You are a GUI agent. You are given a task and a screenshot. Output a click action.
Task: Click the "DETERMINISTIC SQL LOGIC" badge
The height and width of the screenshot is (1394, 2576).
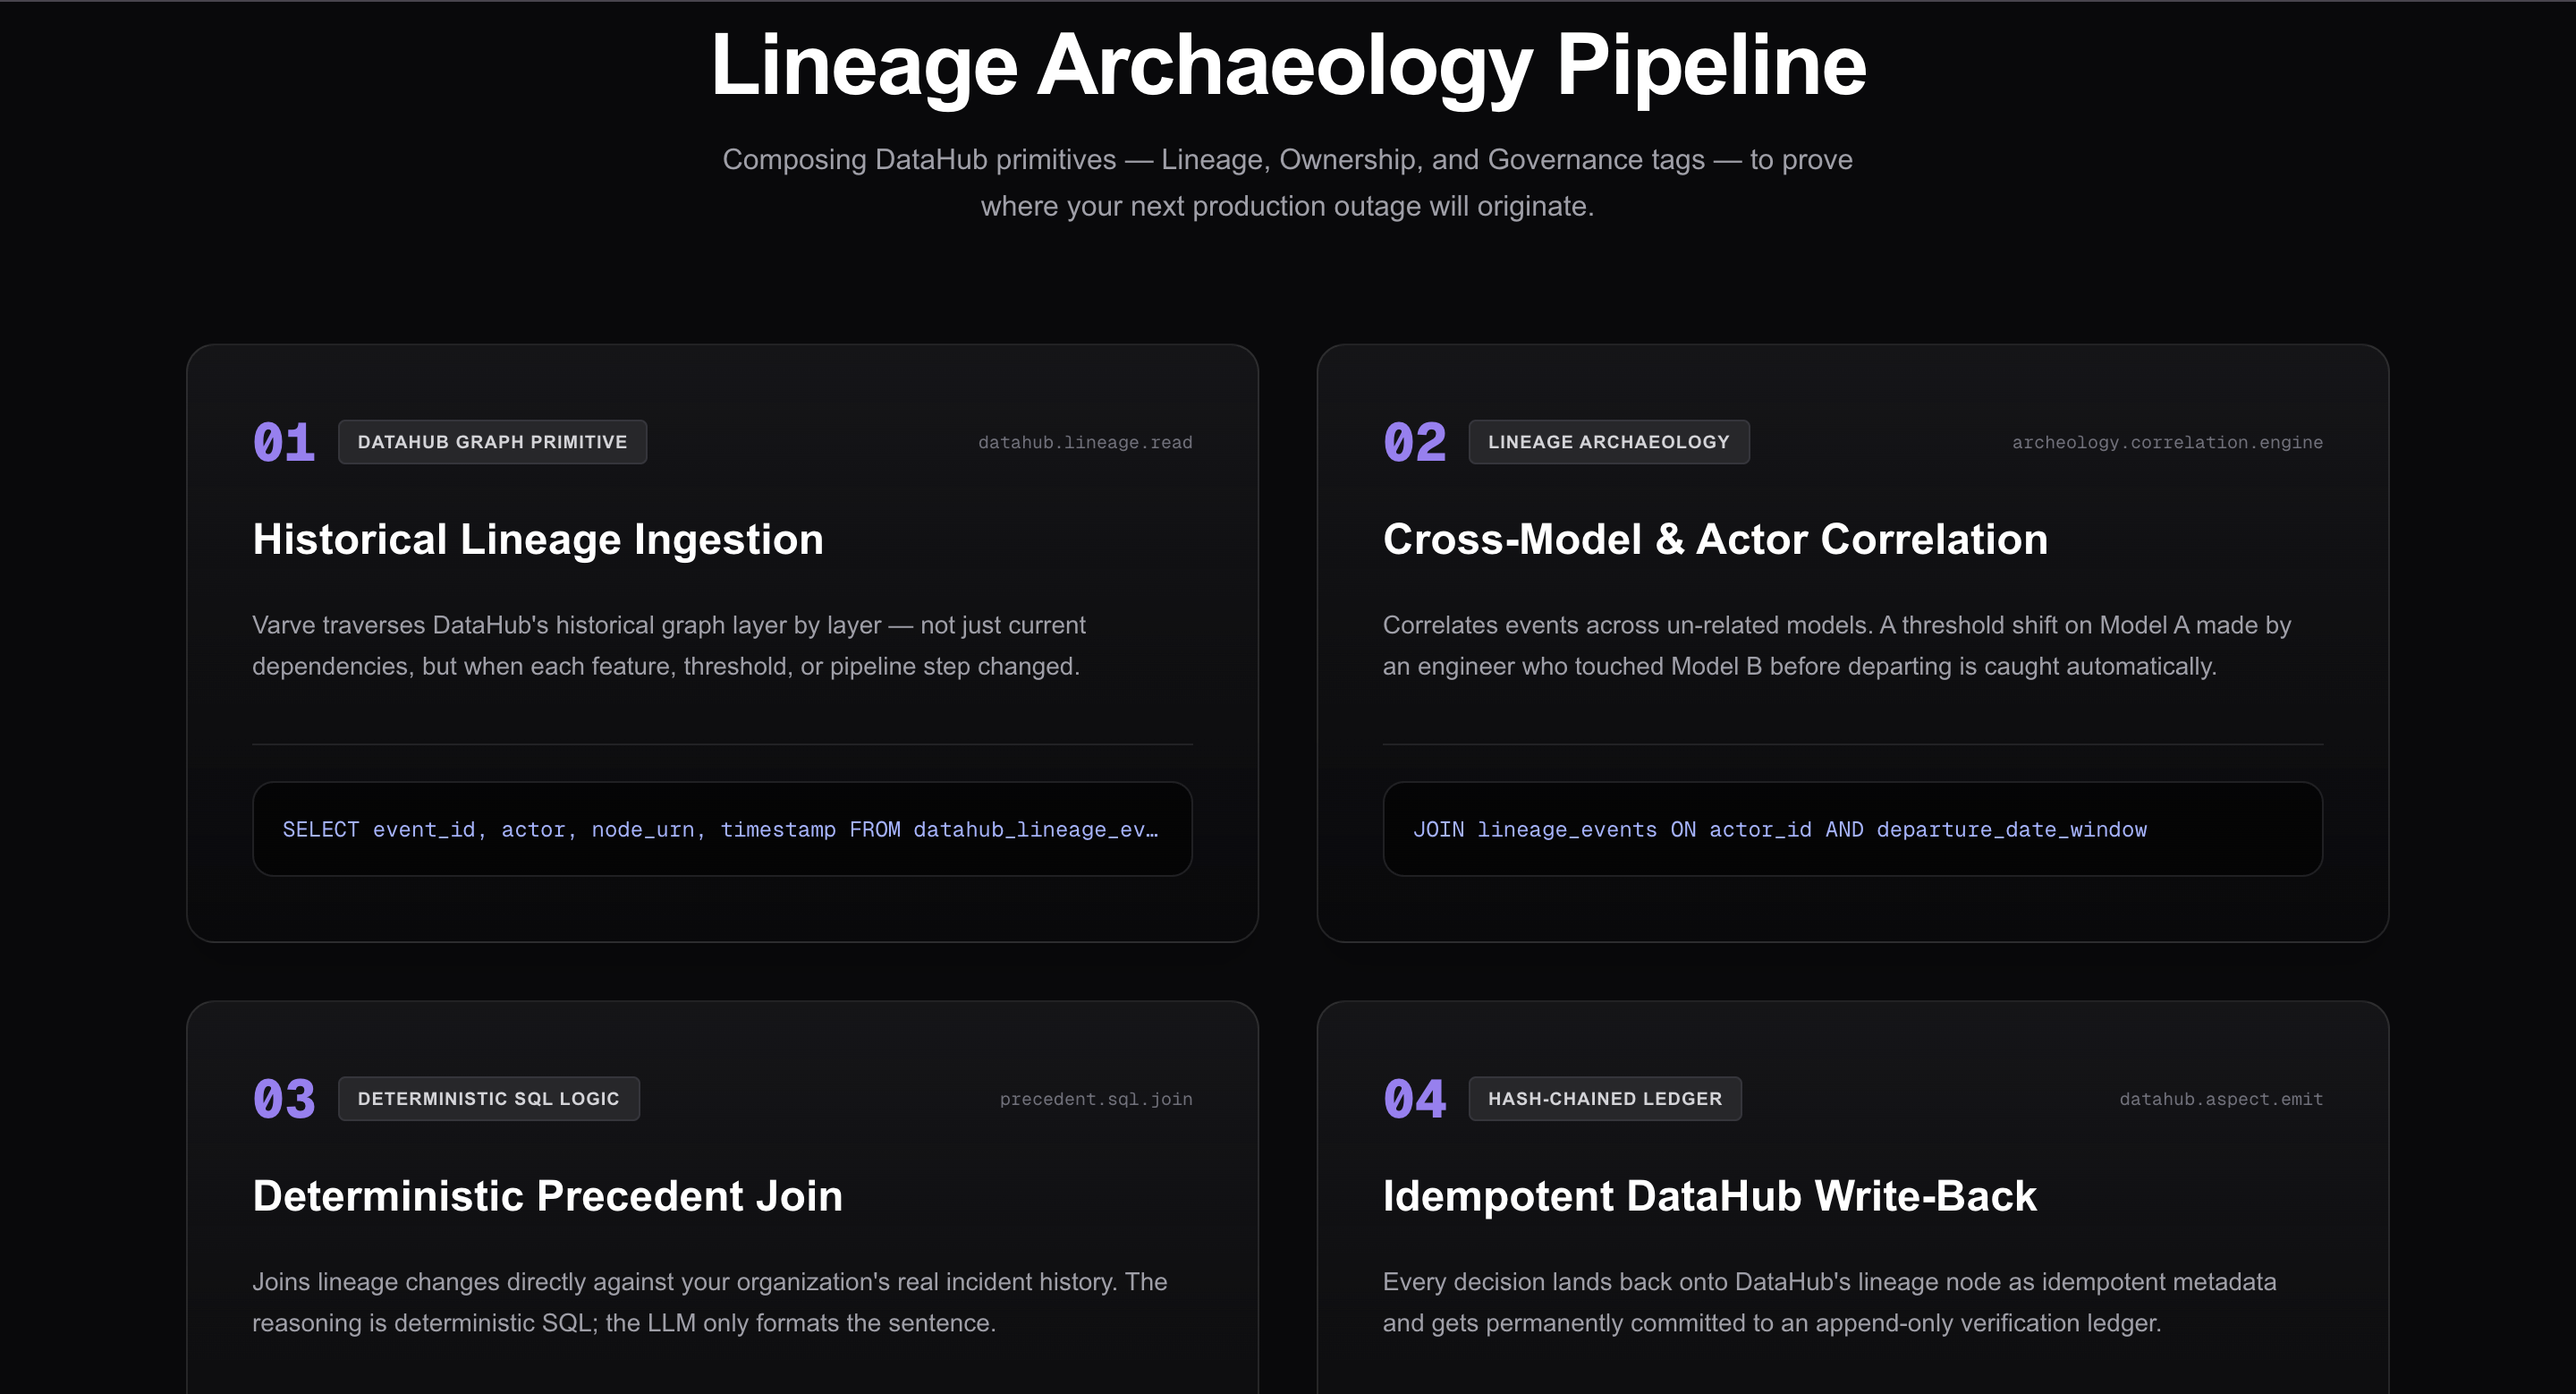(488, 1099)
